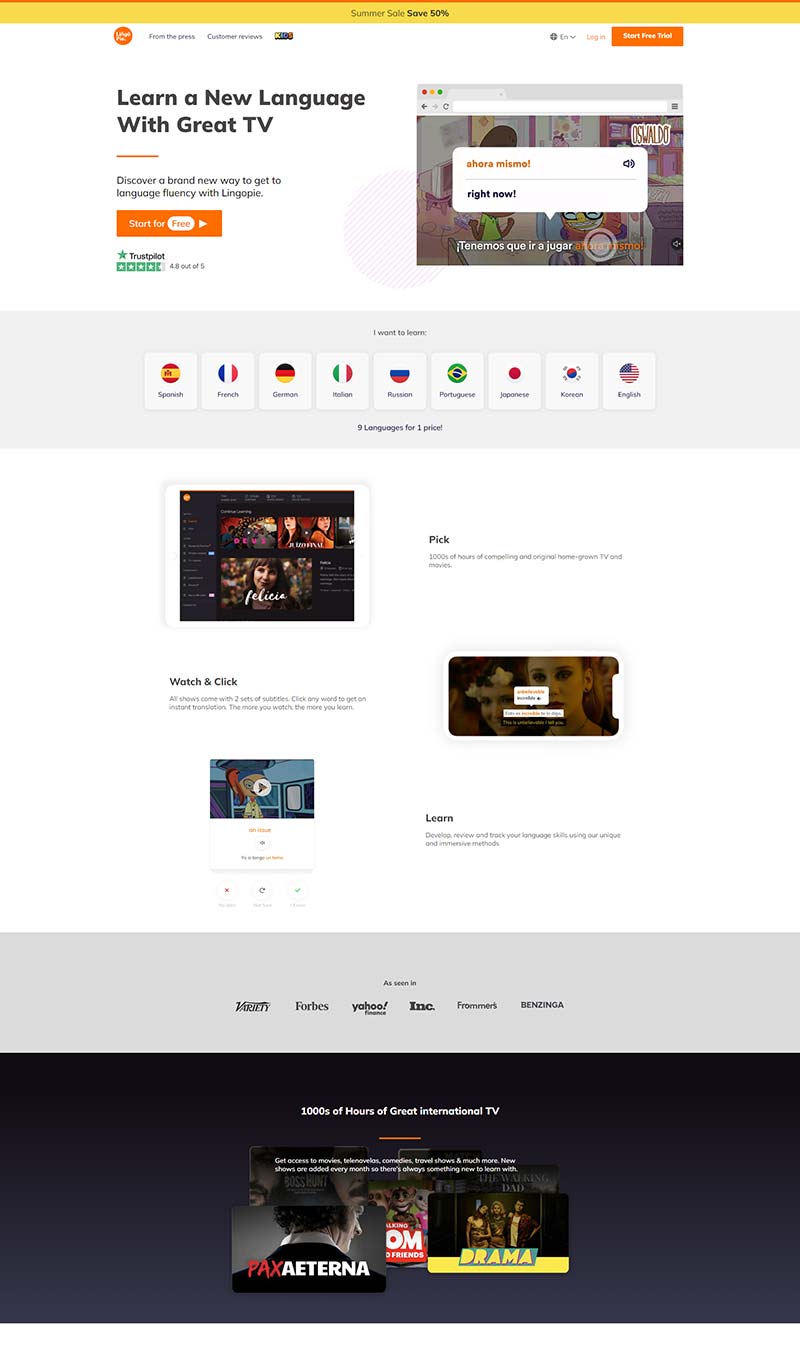Click the mute icon on demo video

[676, 244]
